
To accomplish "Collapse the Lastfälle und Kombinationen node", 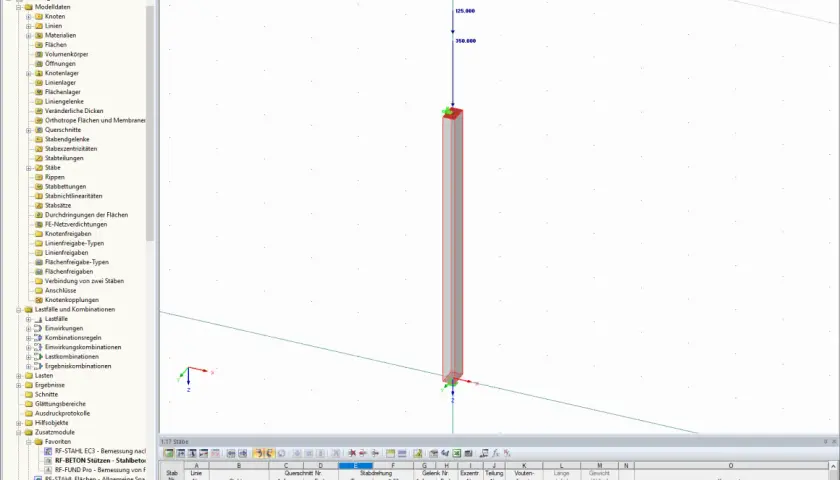I will pyautogui.click(x=19, y=310).
